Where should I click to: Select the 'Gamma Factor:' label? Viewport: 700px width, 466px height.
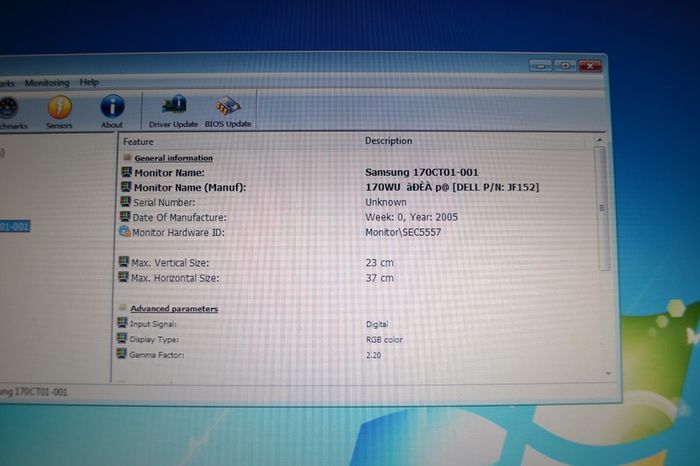tap(156, 355)
